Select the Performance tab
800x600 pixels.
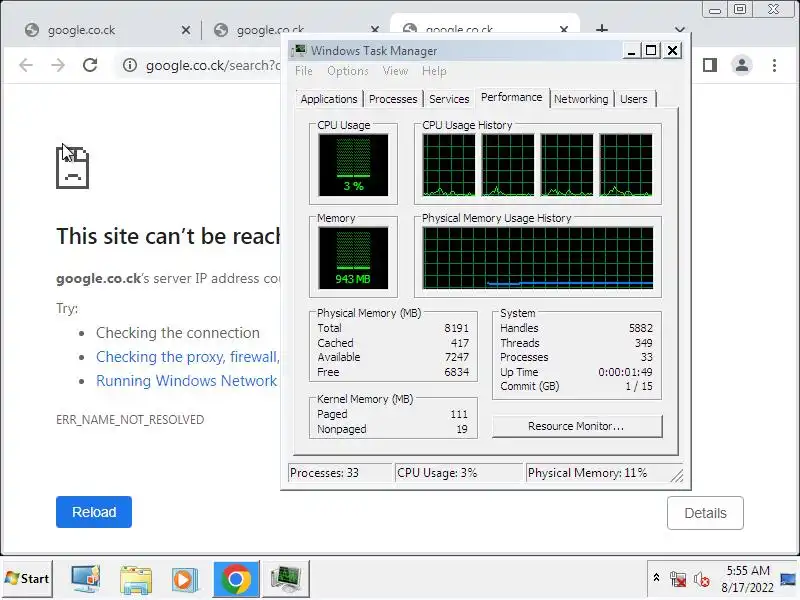(512, 97)
